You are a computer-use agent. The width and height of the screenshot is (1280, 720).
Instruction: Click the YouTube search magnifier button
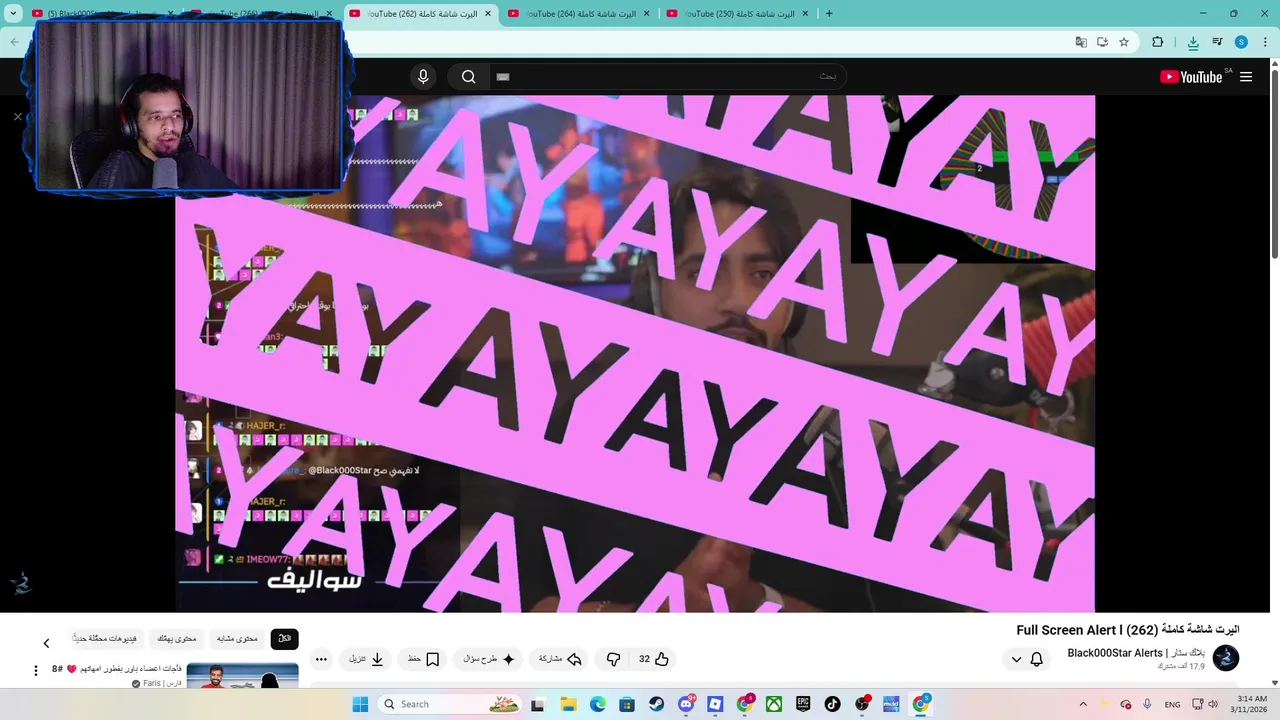pyautogui.click(x=468, y=77)
